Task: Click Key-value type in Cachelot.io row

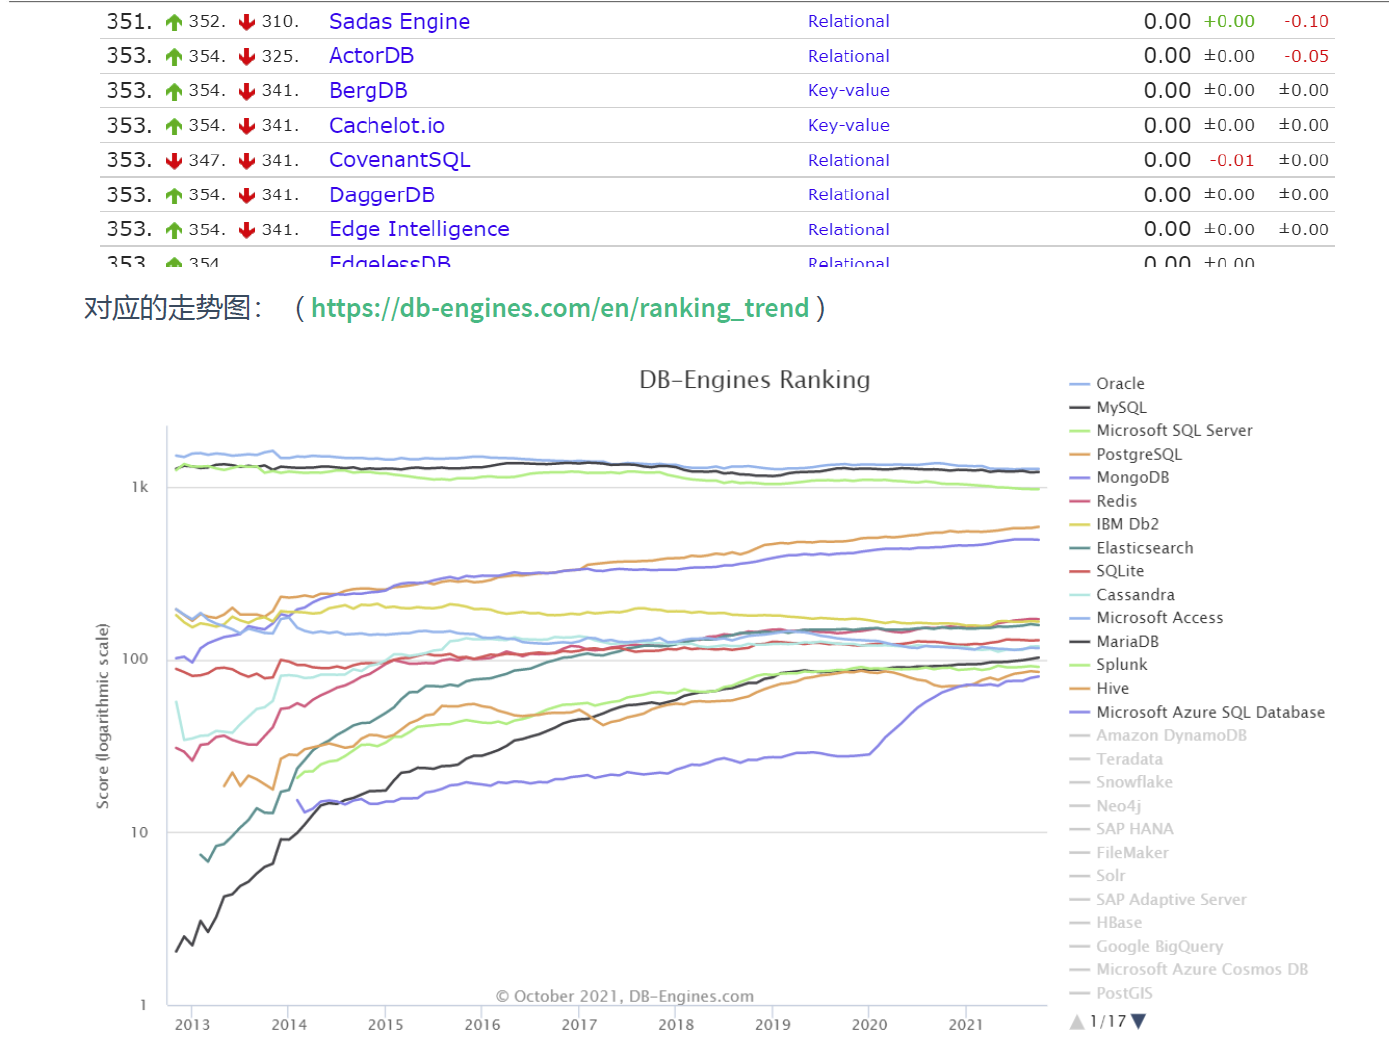Action: (848, 125)
